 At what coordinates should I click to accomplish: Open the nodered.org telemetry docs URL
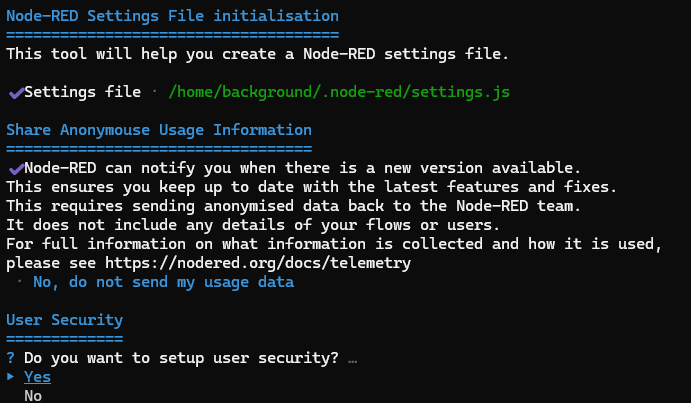click(258, 263)
